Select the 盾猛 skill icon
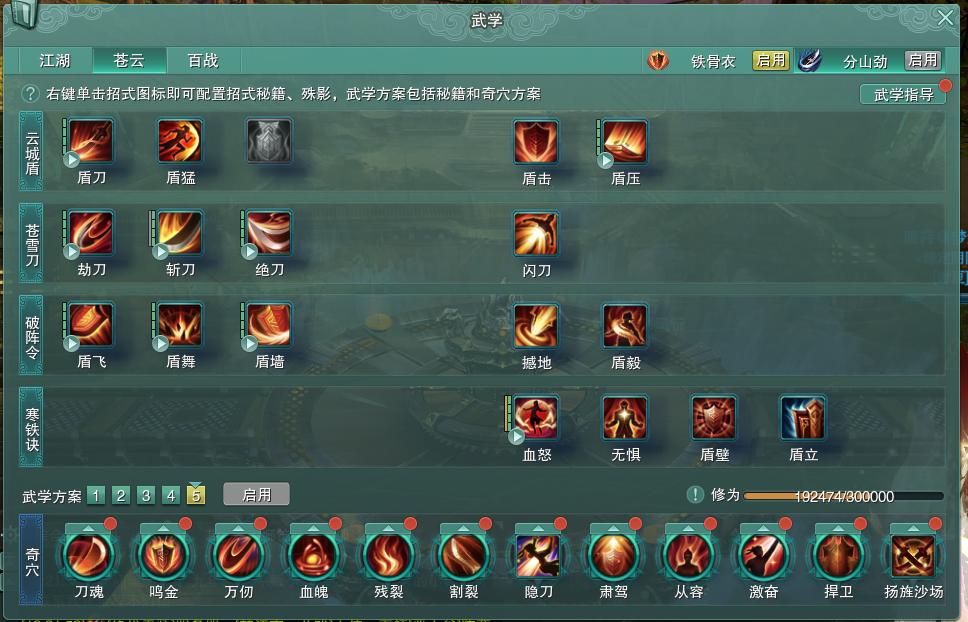The width and height of the screenshot is (968, 622). pyautogui.click(x=180, y=141)
